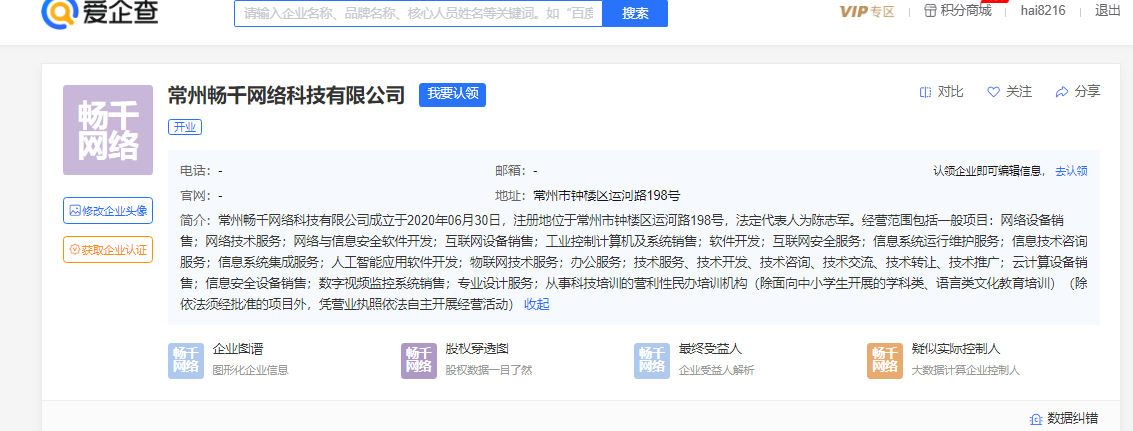
Task: Click the 去认领 link
Action: click(x=1072, y=171)
